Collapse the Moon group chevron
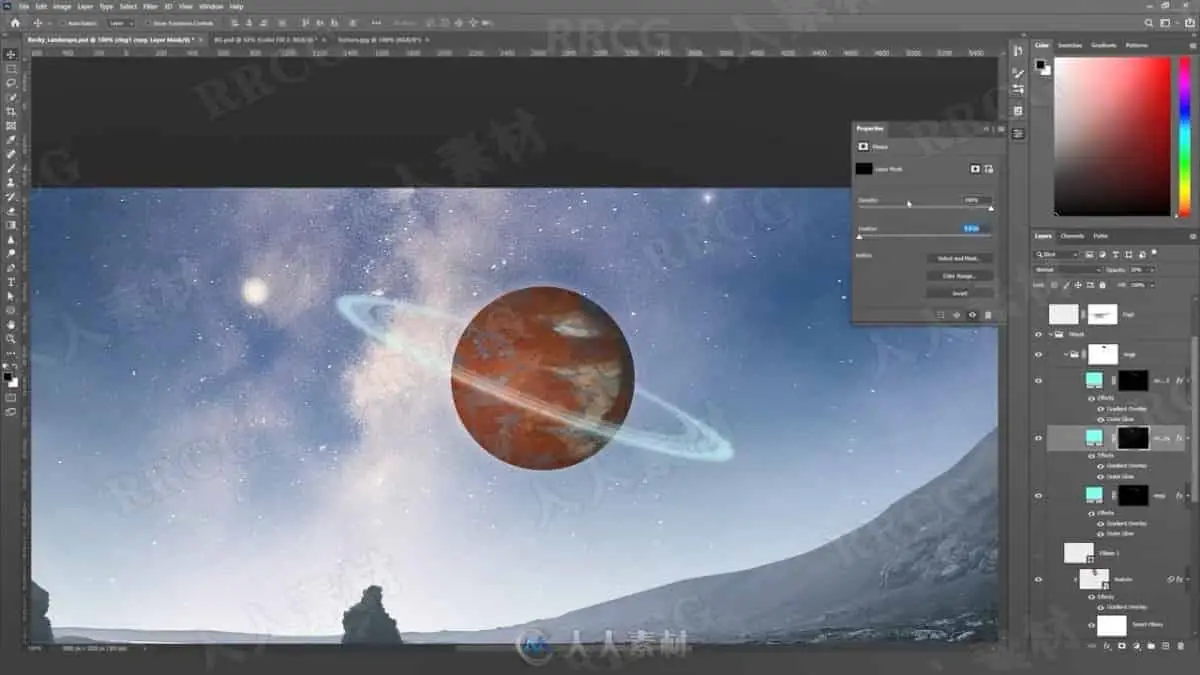The width and height of the screenshot is (1200, 675). pos(1050,334)
